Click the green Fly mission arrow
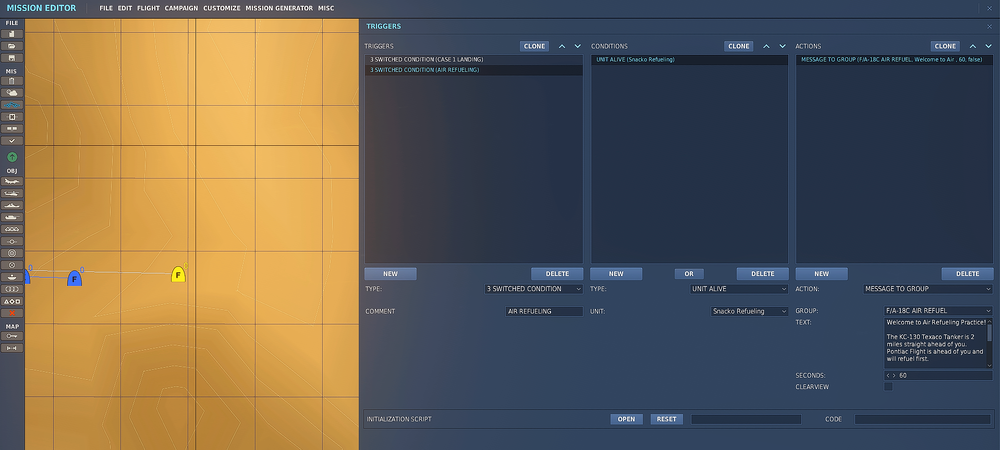The height and width of the screenshot is (450, 1000). (x=12, y=157)
